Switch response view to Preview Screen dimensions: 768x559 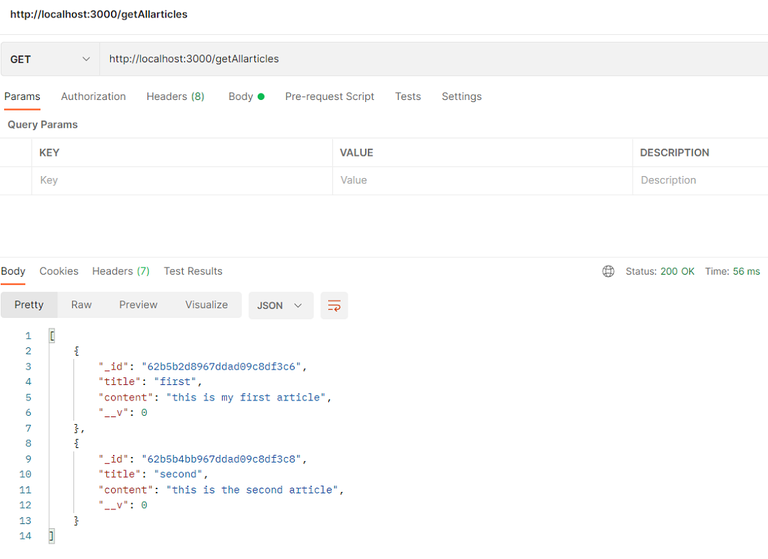(x=138, y=305)
